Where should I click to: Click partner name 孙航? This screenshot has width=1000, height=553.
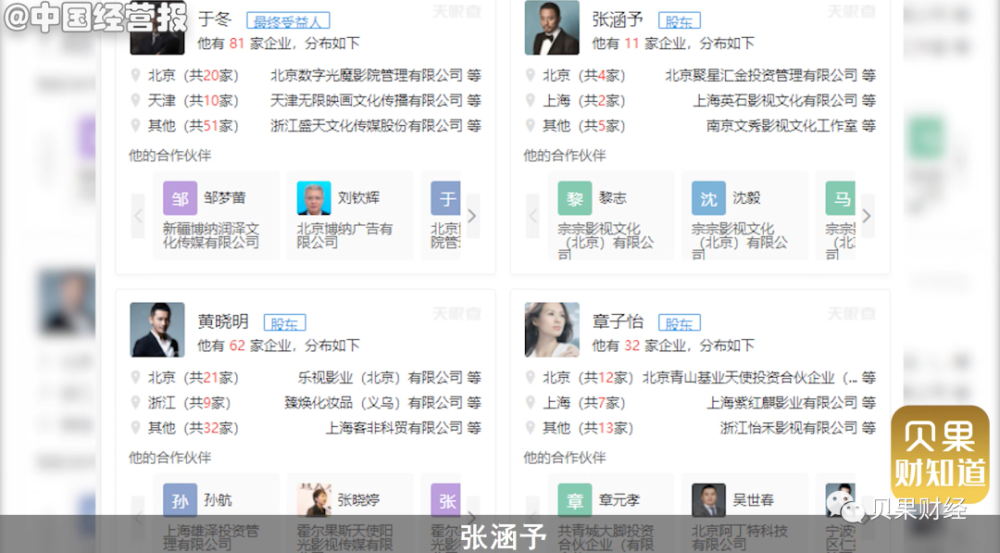click(x=217, y=500)
